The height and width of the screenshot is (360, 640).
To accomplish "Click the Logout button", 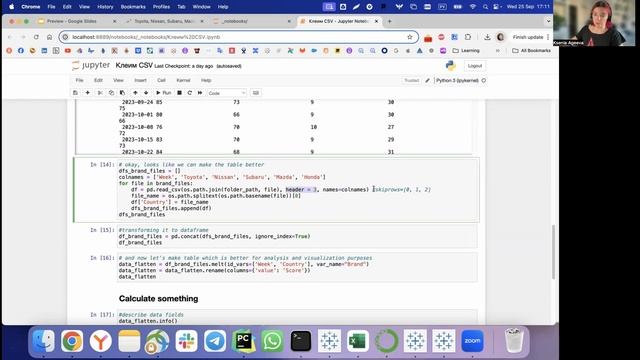I will [x=475, y=66].
